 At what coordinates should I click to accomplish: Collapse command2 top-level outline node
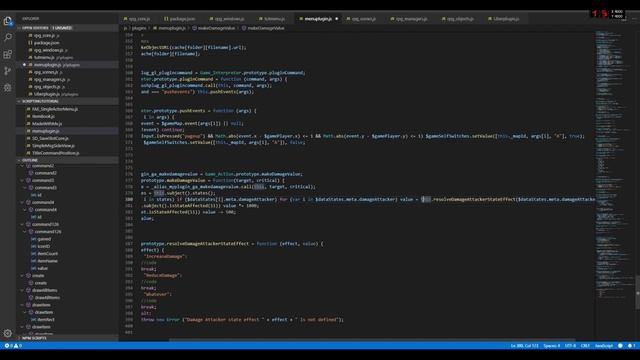click(x=22, y=166)
